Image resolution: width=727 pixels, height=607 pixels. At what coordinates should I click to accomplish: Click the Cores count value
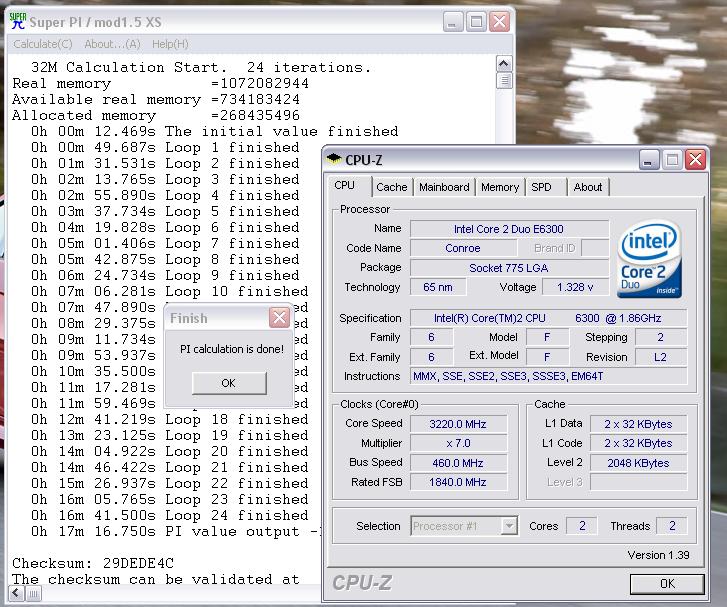582,526
